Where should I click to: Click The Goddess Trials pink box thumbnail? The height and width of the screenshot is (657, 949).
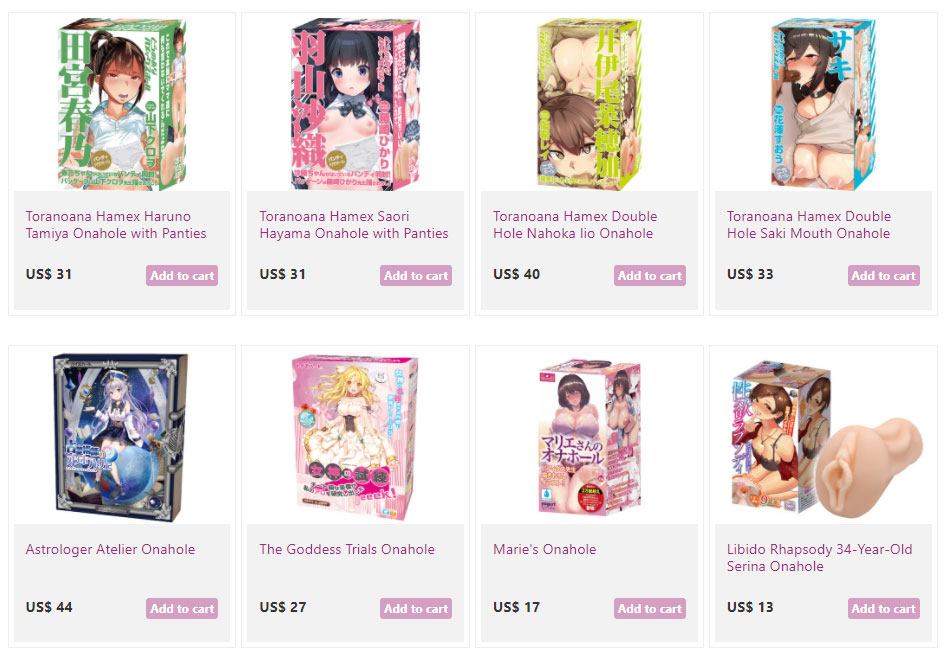355,437
